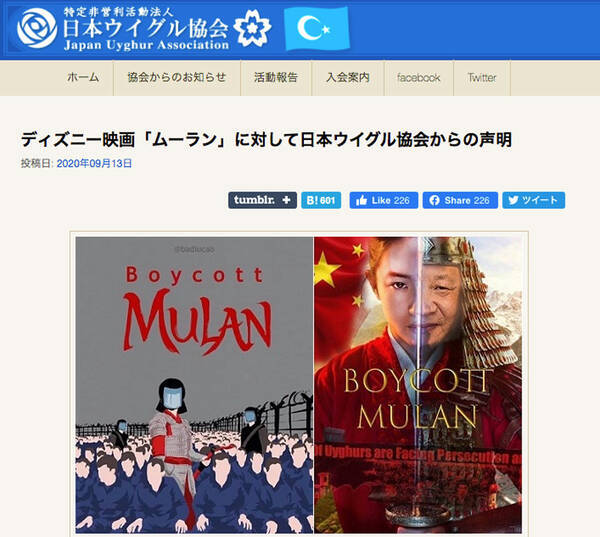Open the gray Boycott Mulan illustration

click(194, 385)
